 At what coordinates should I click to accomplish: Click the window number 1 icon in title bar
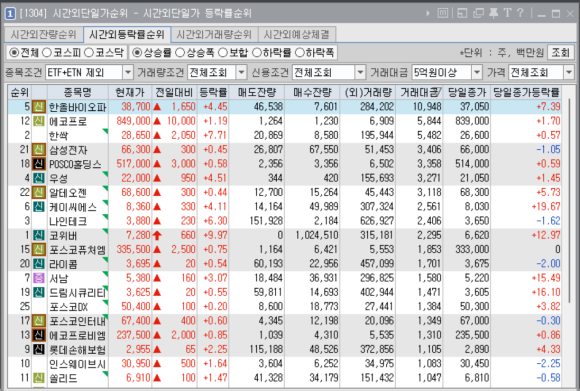tap(10, 14)
